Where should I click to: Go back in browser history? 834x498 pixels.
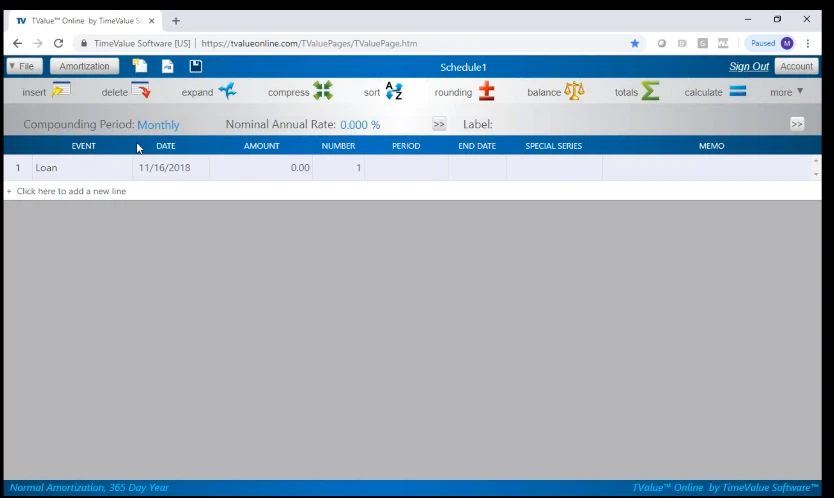[17, 43]
